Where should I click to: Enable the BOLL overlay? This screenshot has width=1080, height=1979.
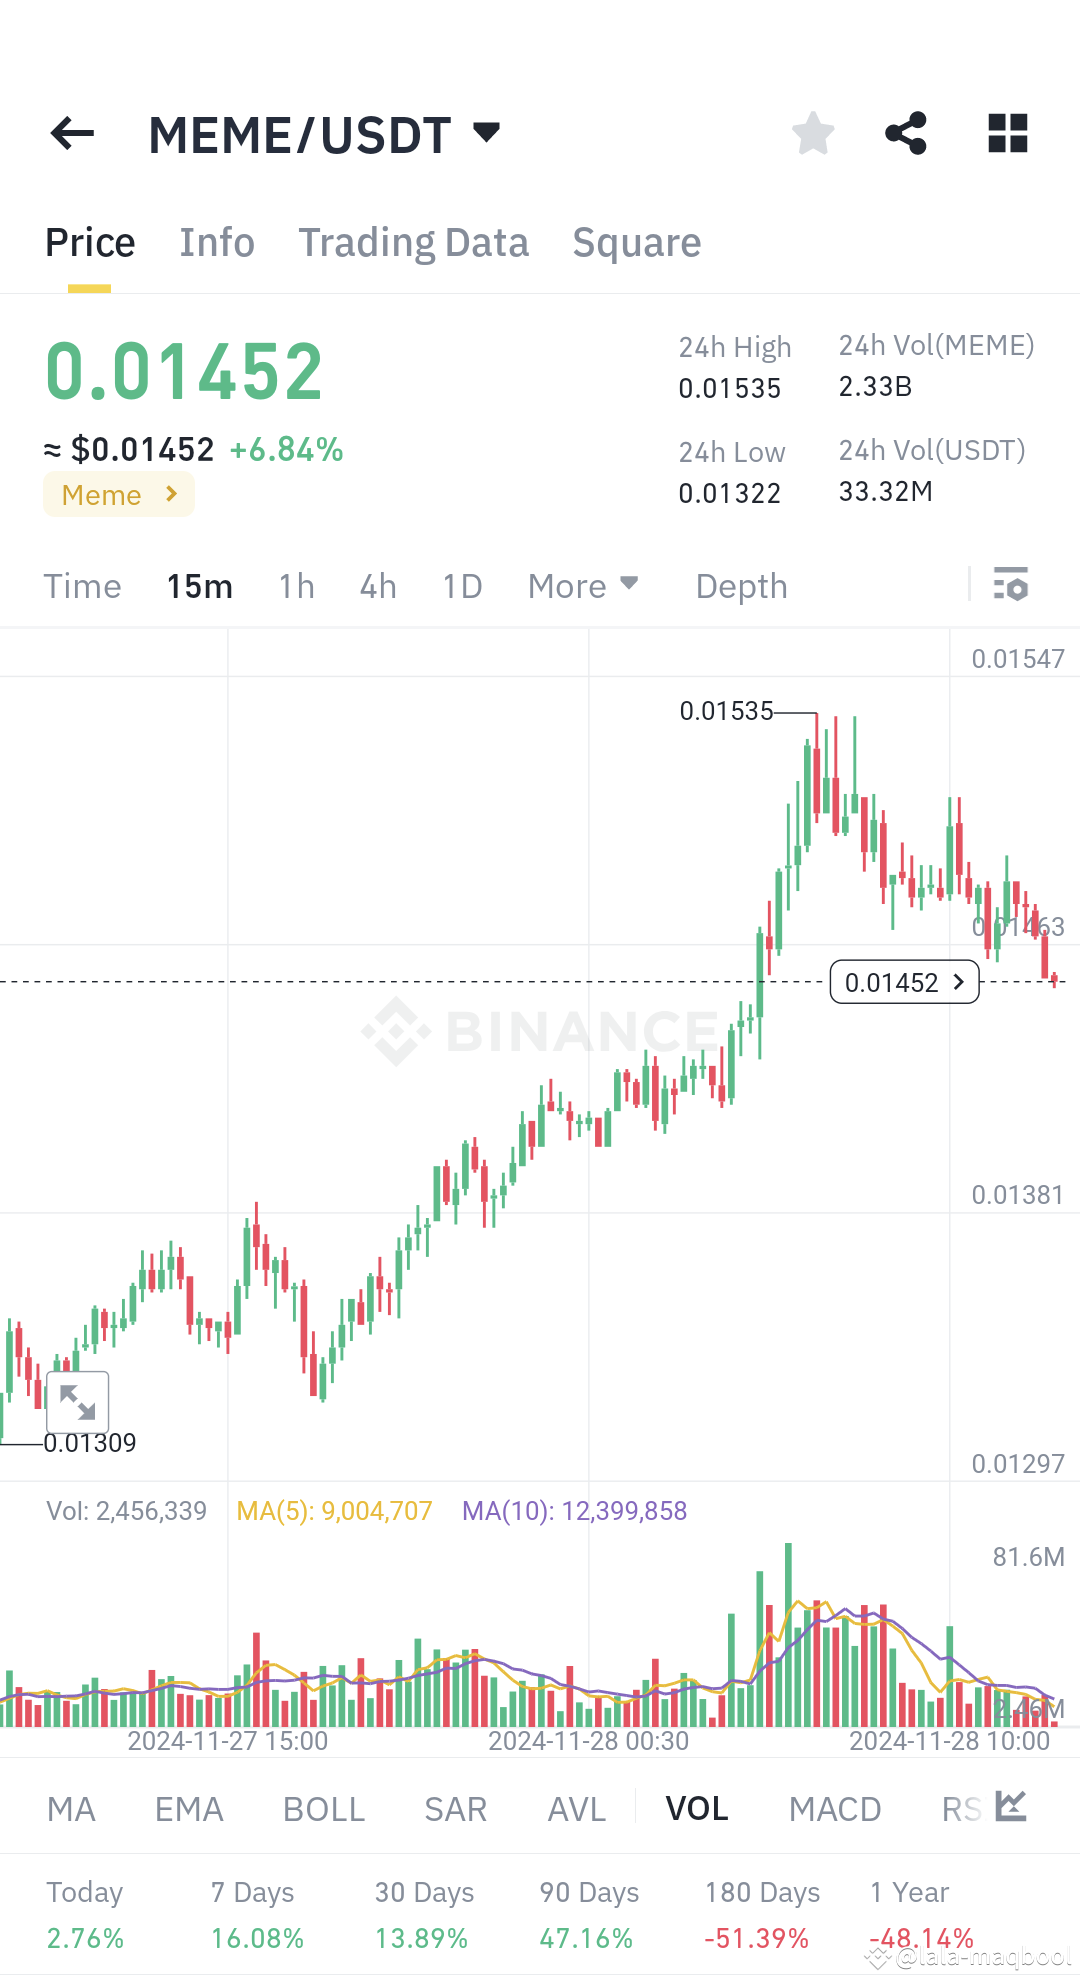coord(322,1808)
